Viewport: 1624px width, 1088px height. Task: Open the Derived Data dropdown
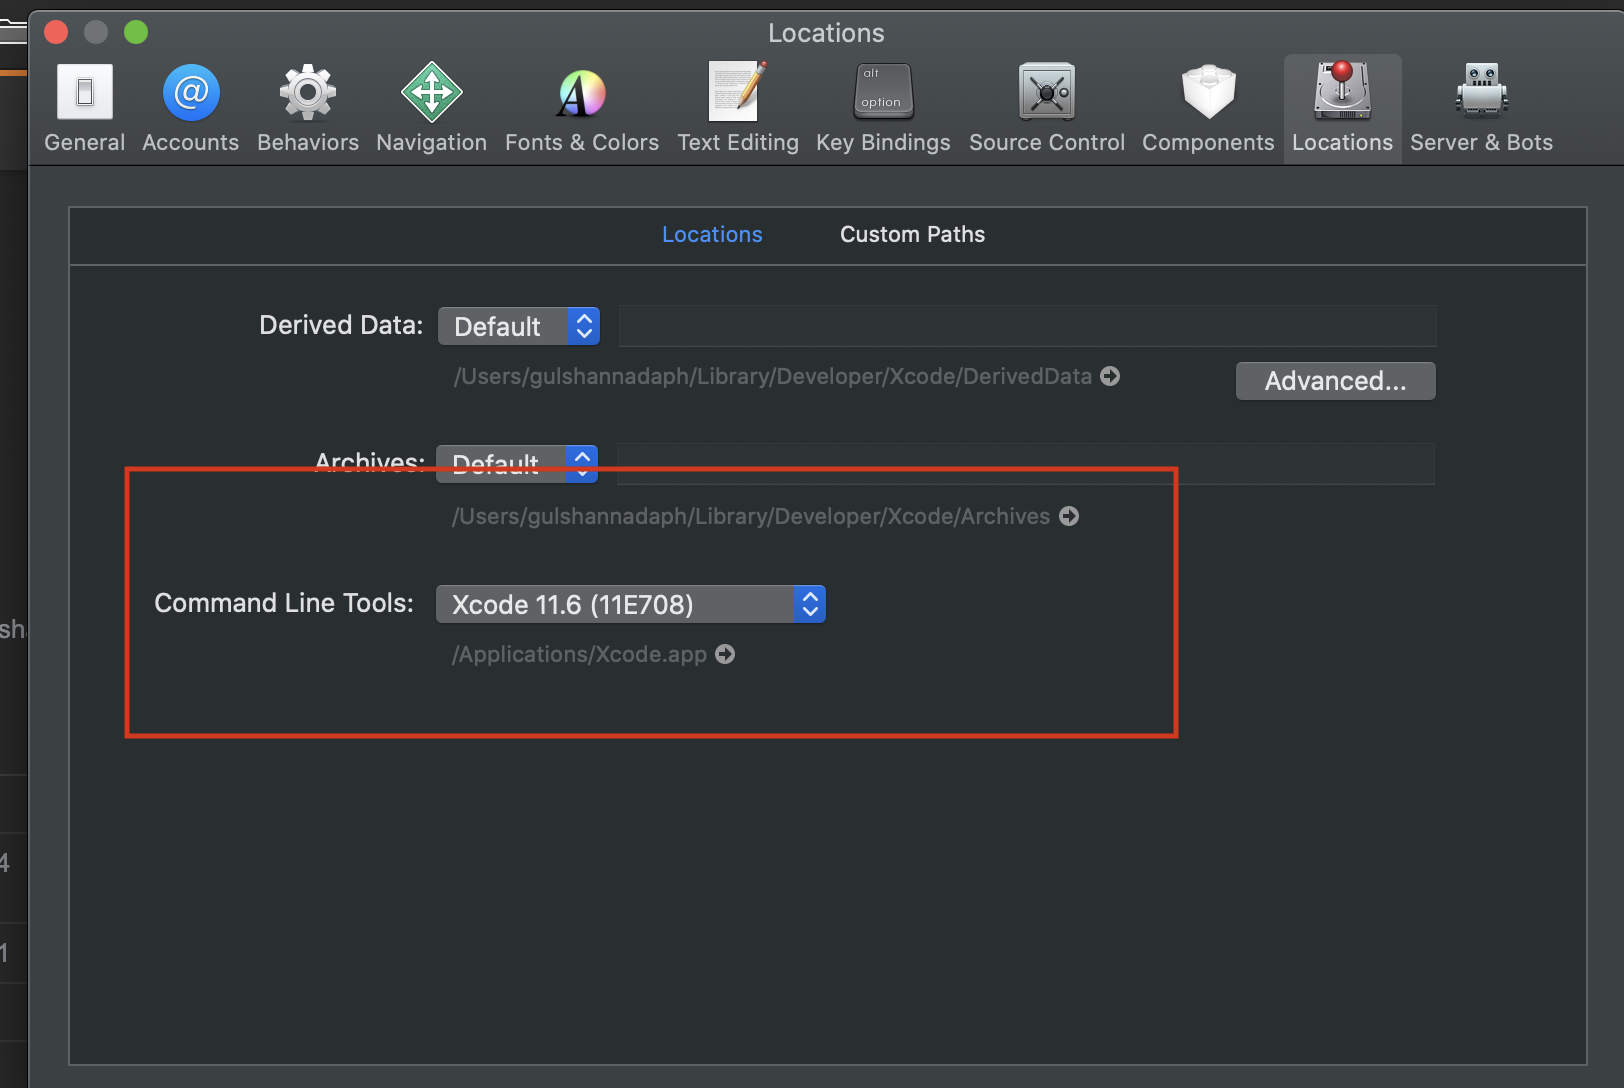click(x=519, y=326)
